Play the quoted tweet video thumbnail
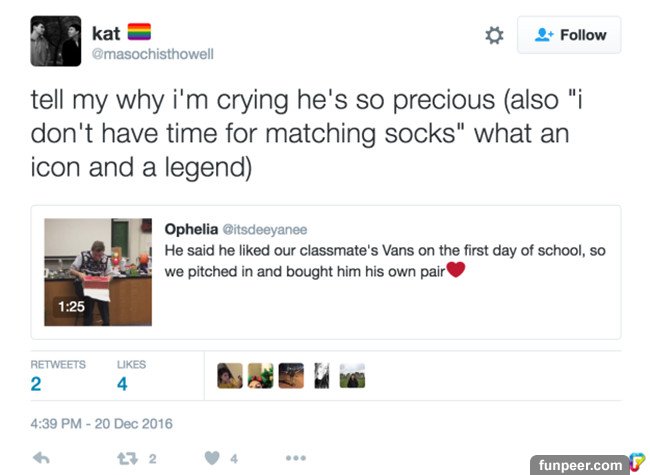The image size is (650, 475). coord(96,272)
